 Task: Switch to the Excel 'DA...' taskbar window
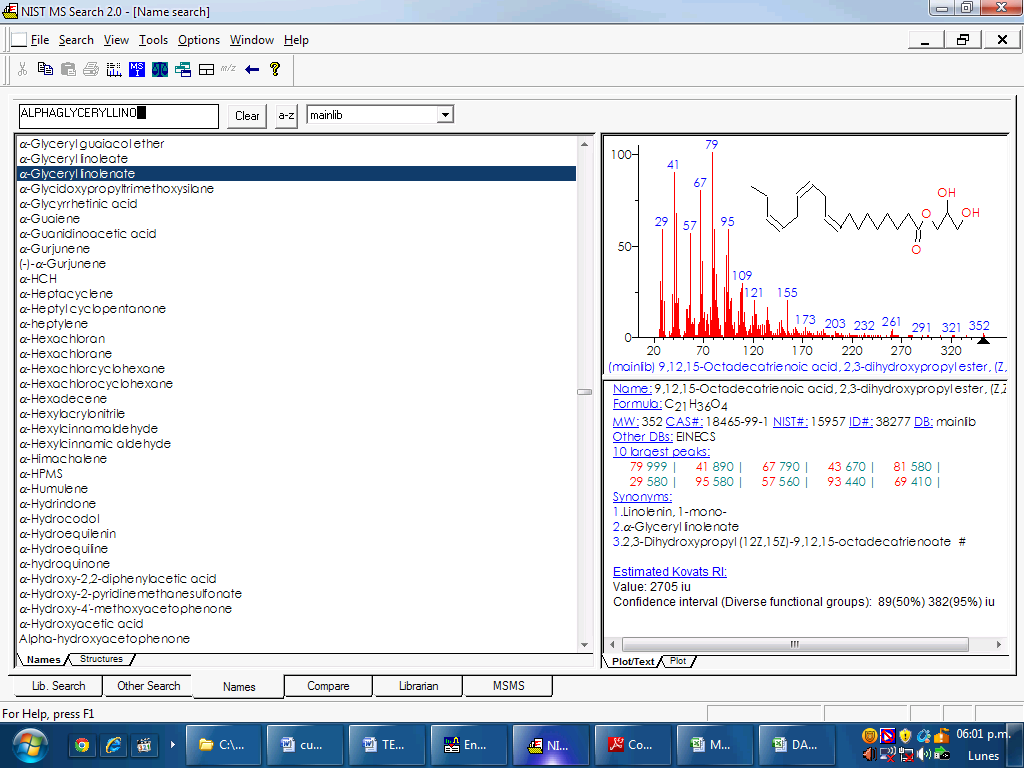click(x=796, y=744)
